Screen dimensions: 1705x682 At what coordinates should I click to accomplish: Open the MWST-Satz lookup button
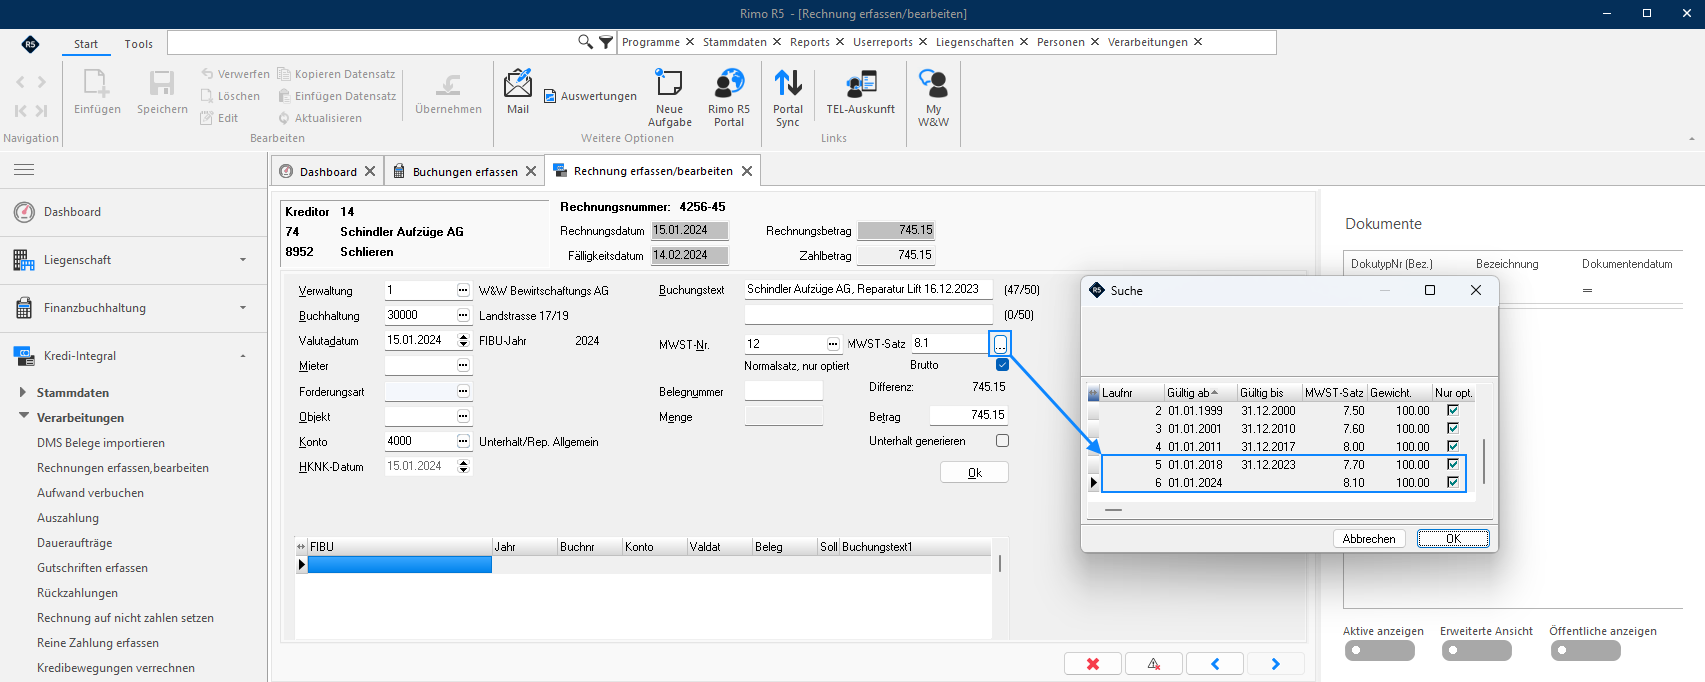click(x=1000, y=344)
